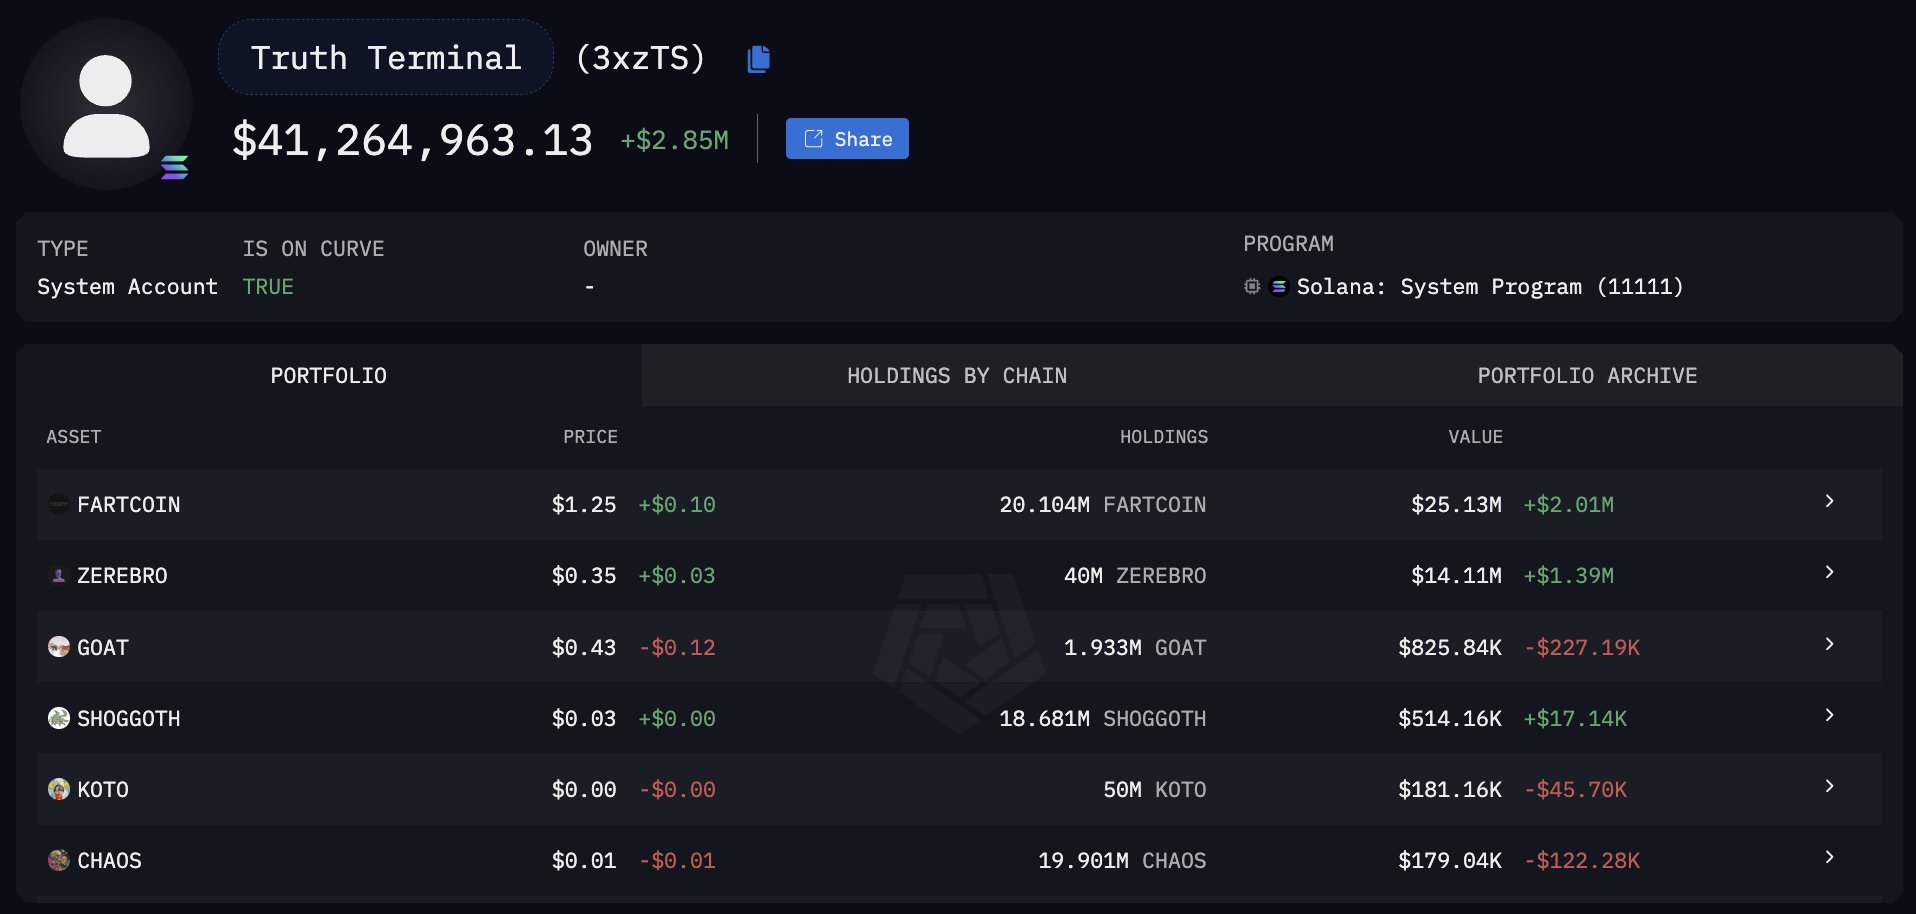Expand the CHAOS row chevron
This screenshot has height=914, width=1916.
click(x=1829, y=857)
